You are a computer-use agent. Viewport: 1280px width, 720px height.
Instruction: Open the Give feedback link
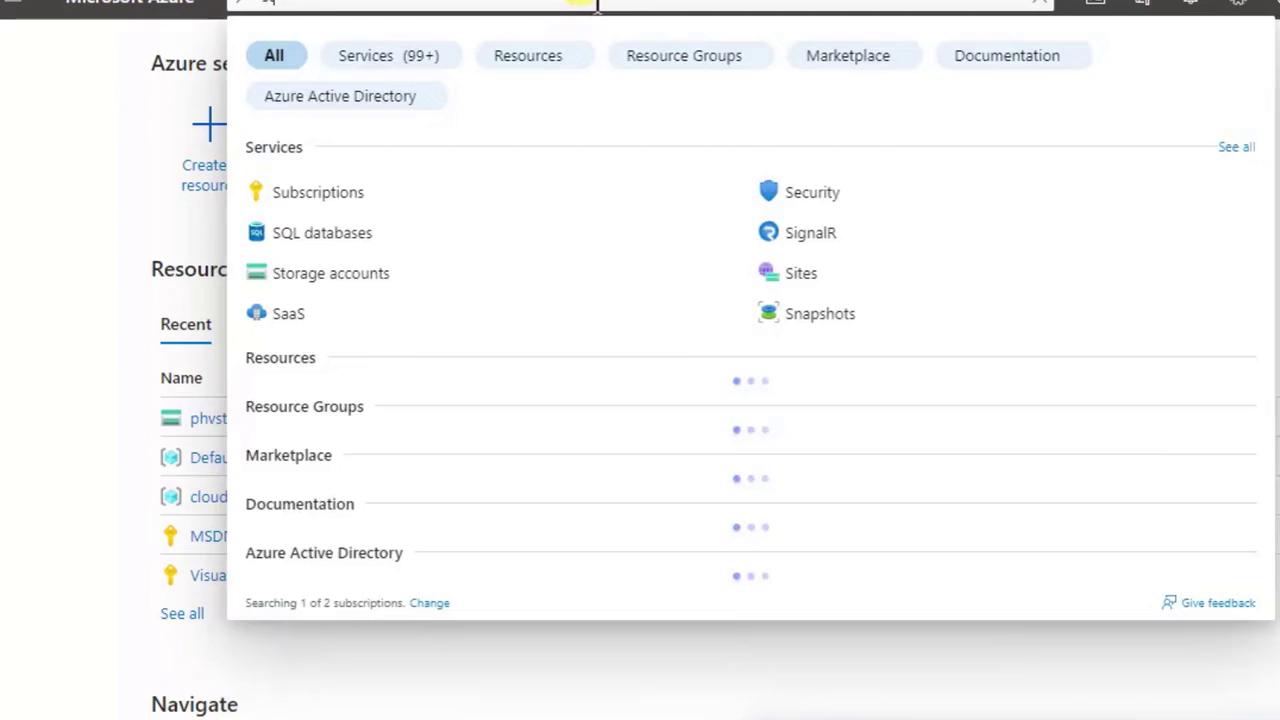coord(1208,603)
